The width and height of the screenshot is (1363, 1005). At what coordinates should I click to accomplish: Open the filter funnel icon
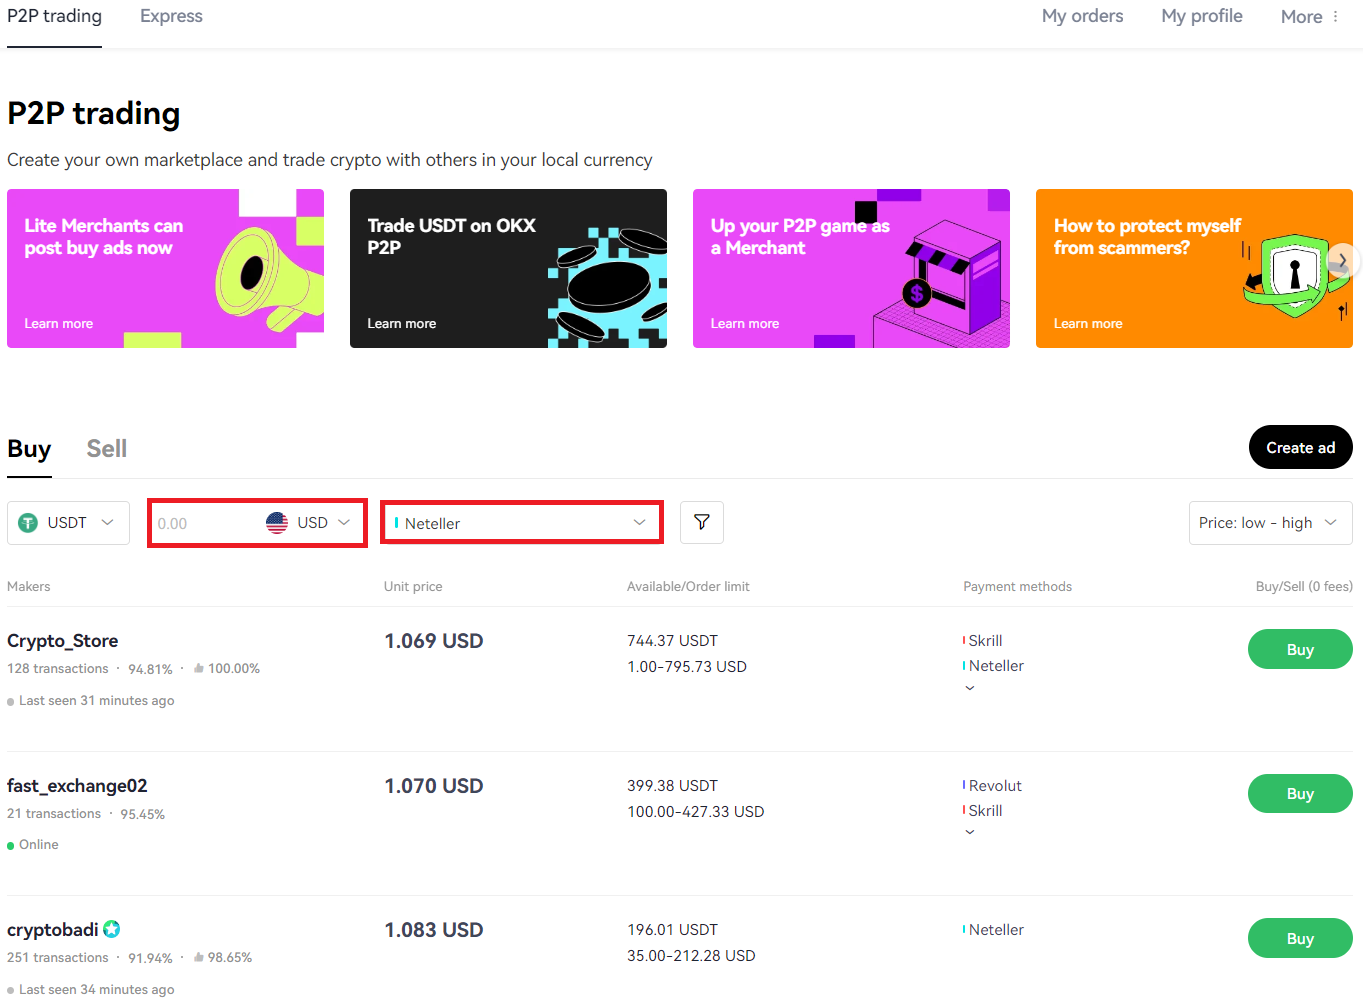click(702, 522)
